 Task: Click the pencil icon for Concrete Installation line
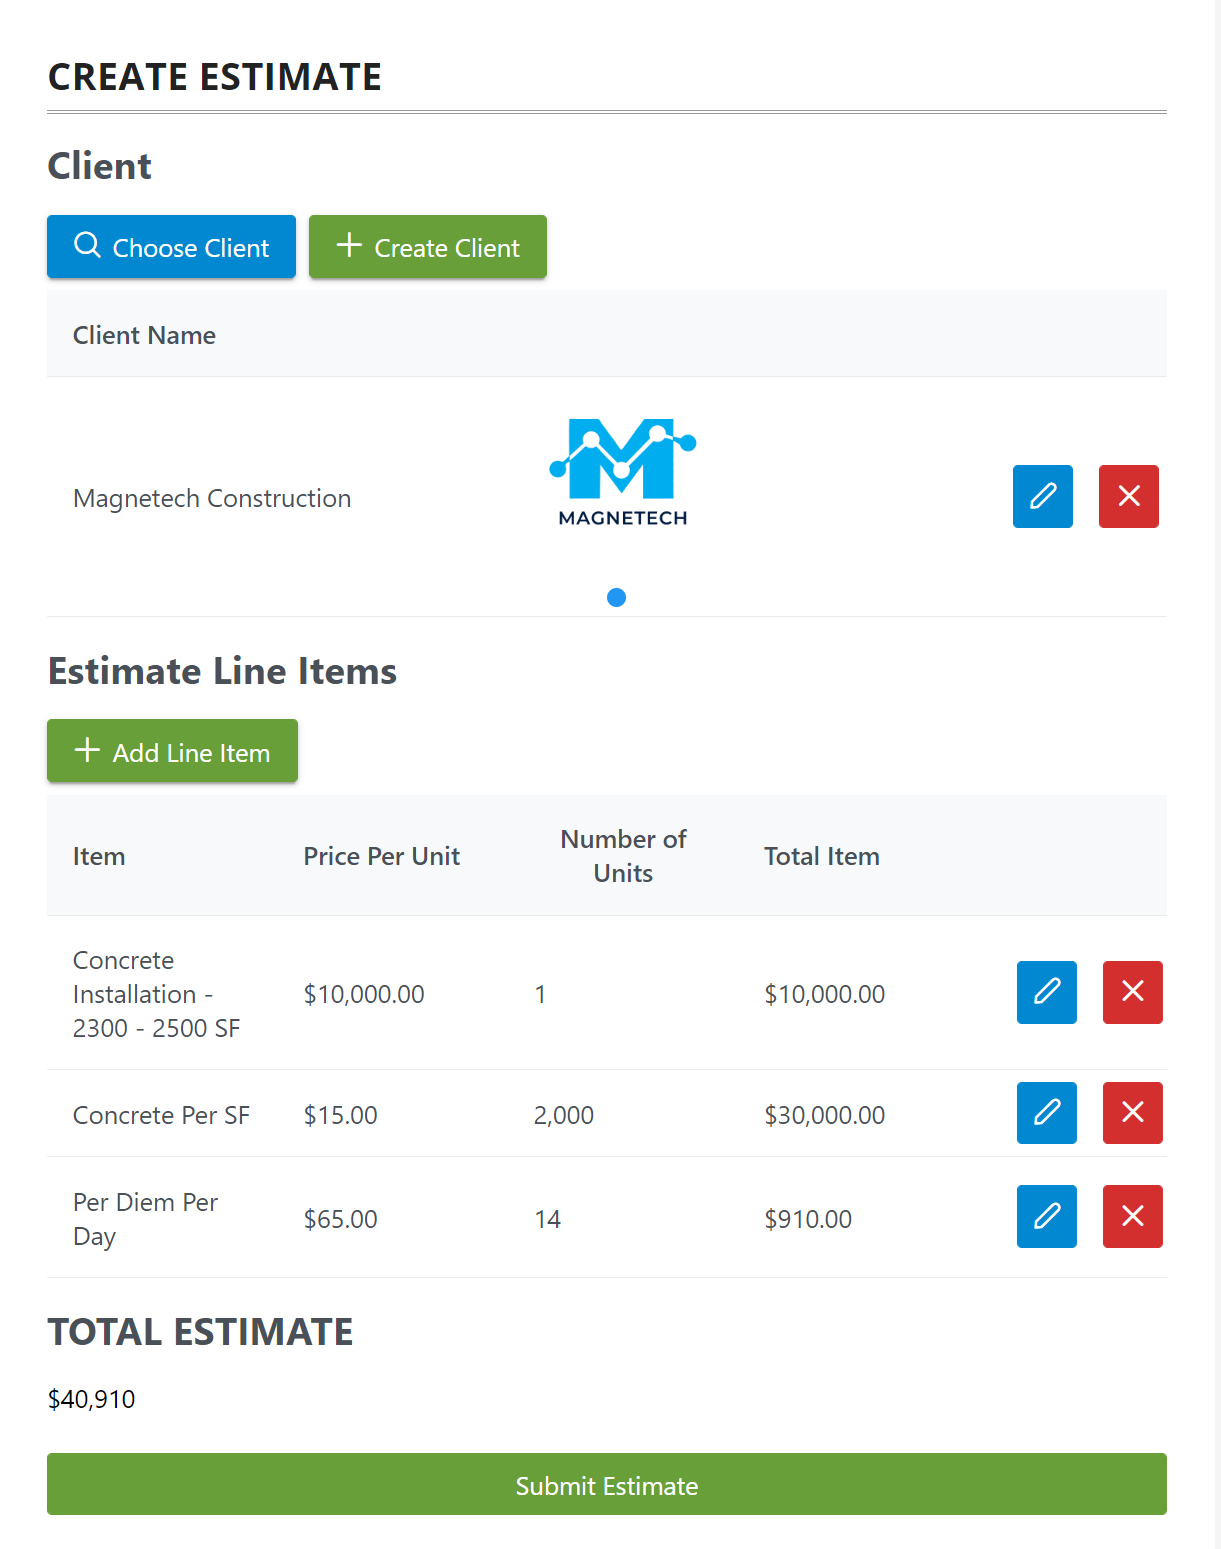1046,992
